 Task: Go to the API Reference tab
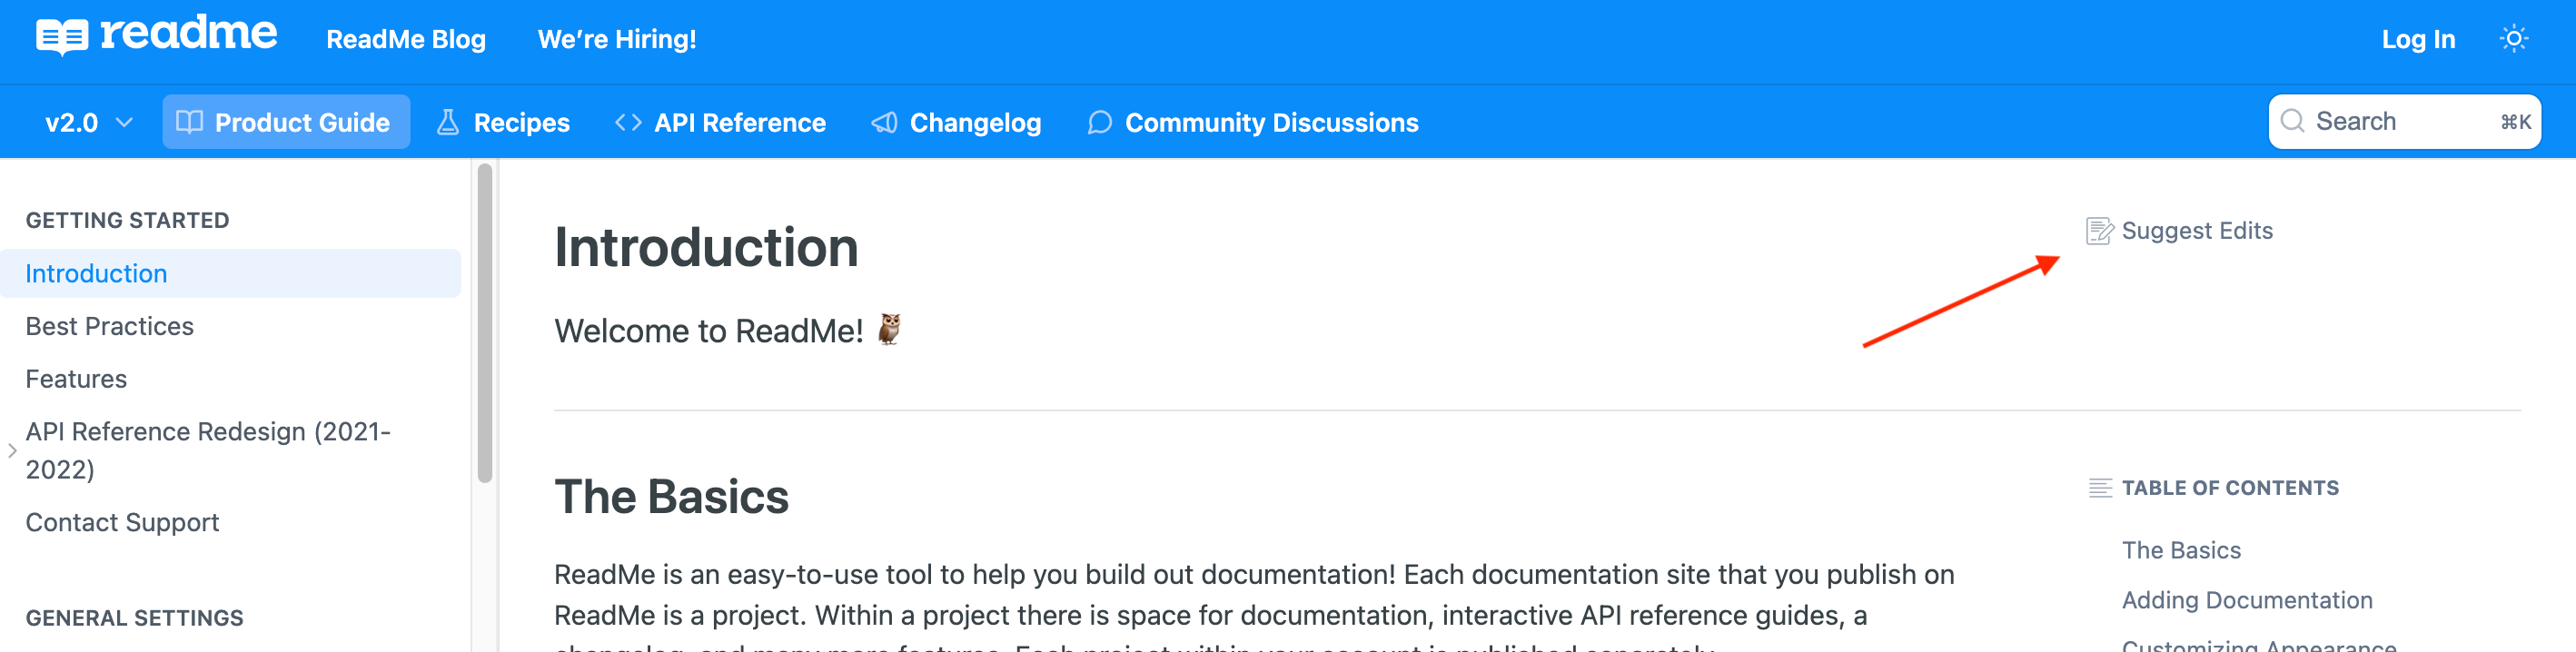click(720, 122)
